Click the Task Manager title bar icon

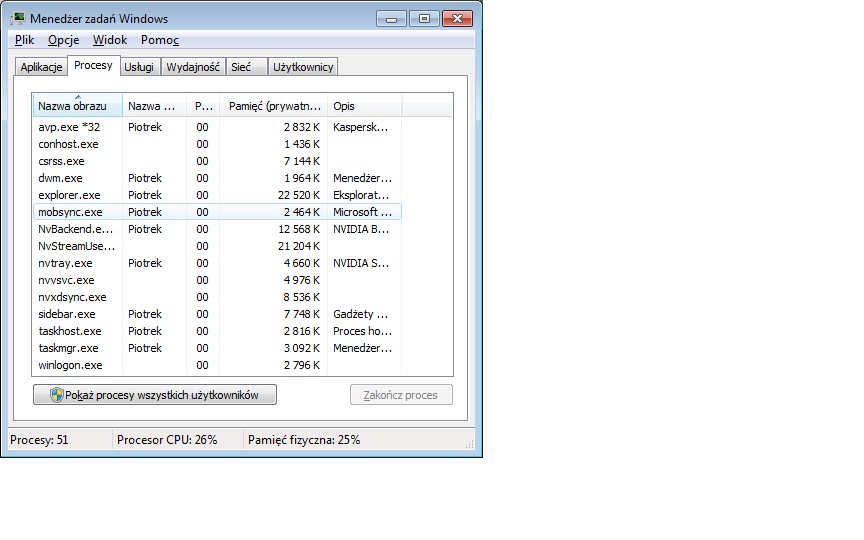18,18
